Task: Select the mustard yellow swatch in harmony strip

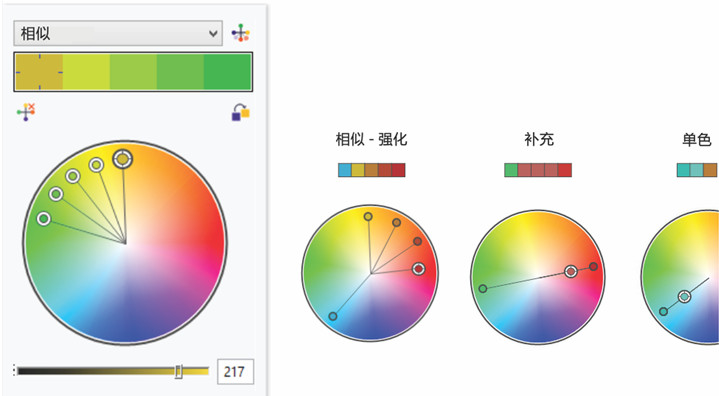Action: tap(39, 72)
